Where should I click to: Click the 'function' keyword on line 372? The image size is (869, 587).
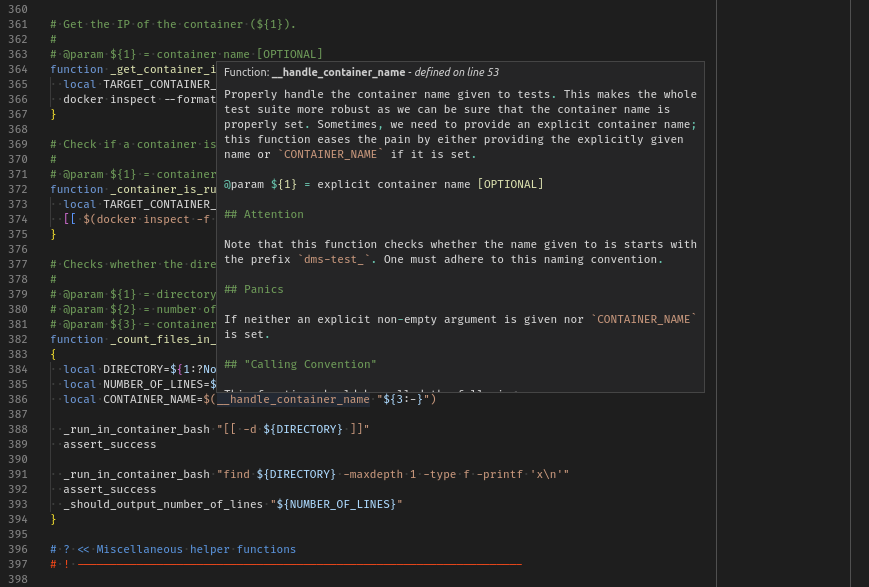76,189
